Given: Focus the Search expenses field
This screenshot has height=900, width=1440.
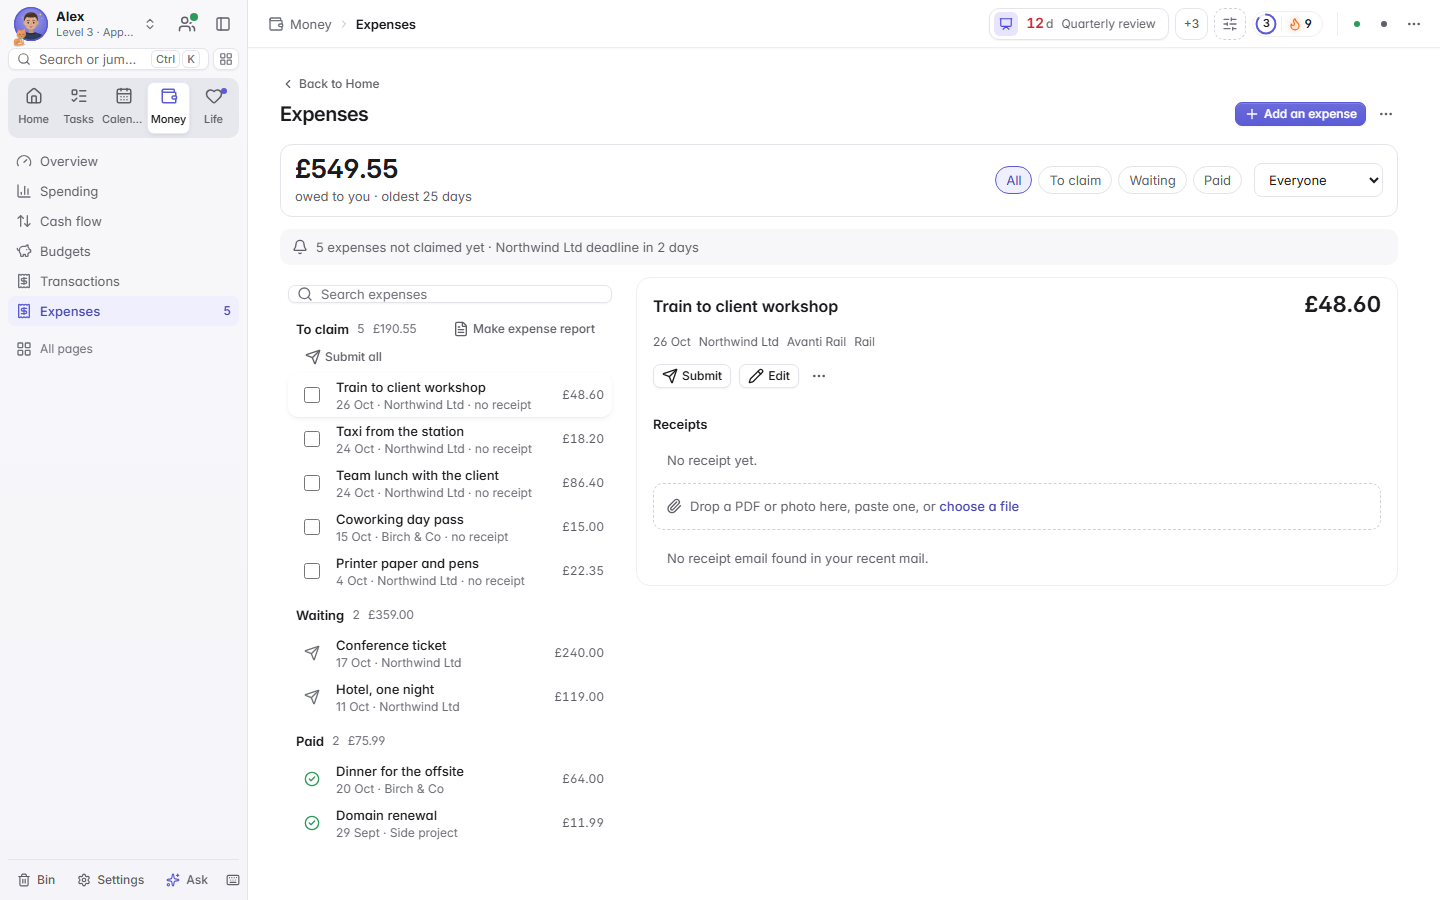Looking at the screenshot, I should (450, 294).
